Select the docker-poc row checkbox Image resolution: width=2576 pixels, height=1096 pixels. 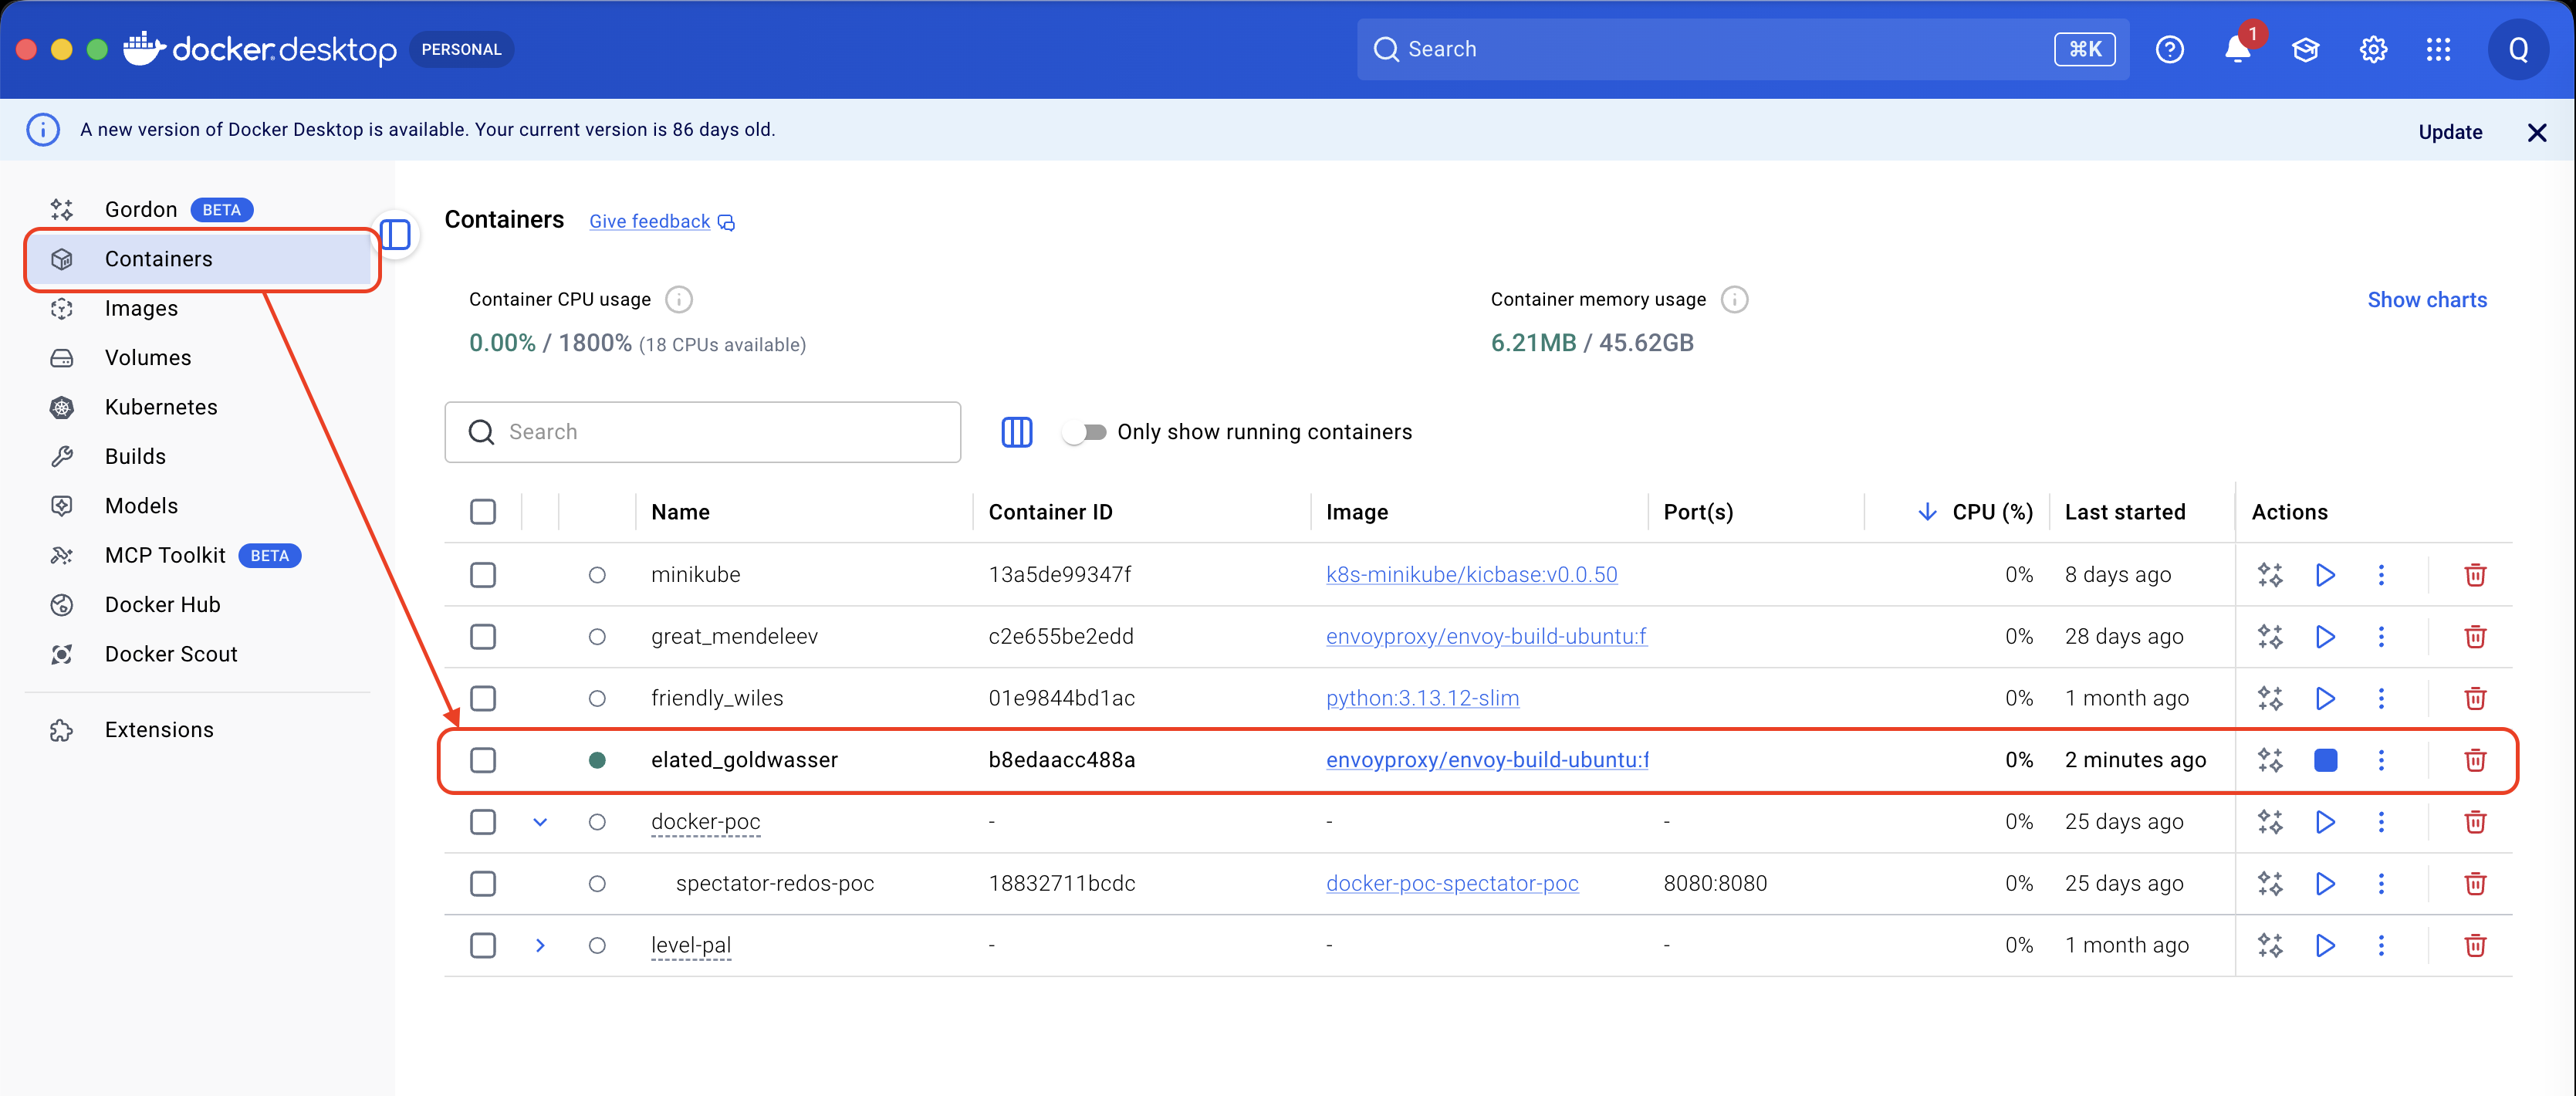483,822
